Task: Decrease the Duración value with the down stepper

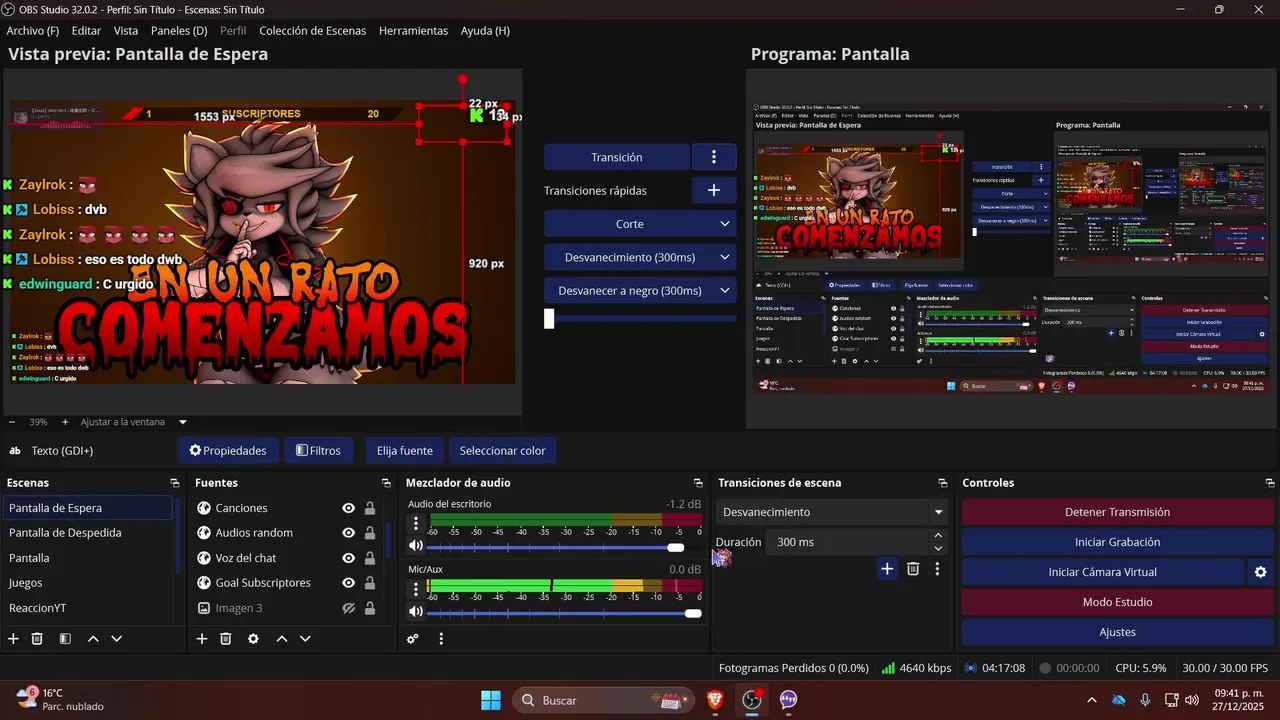Action: coord(938,548)
